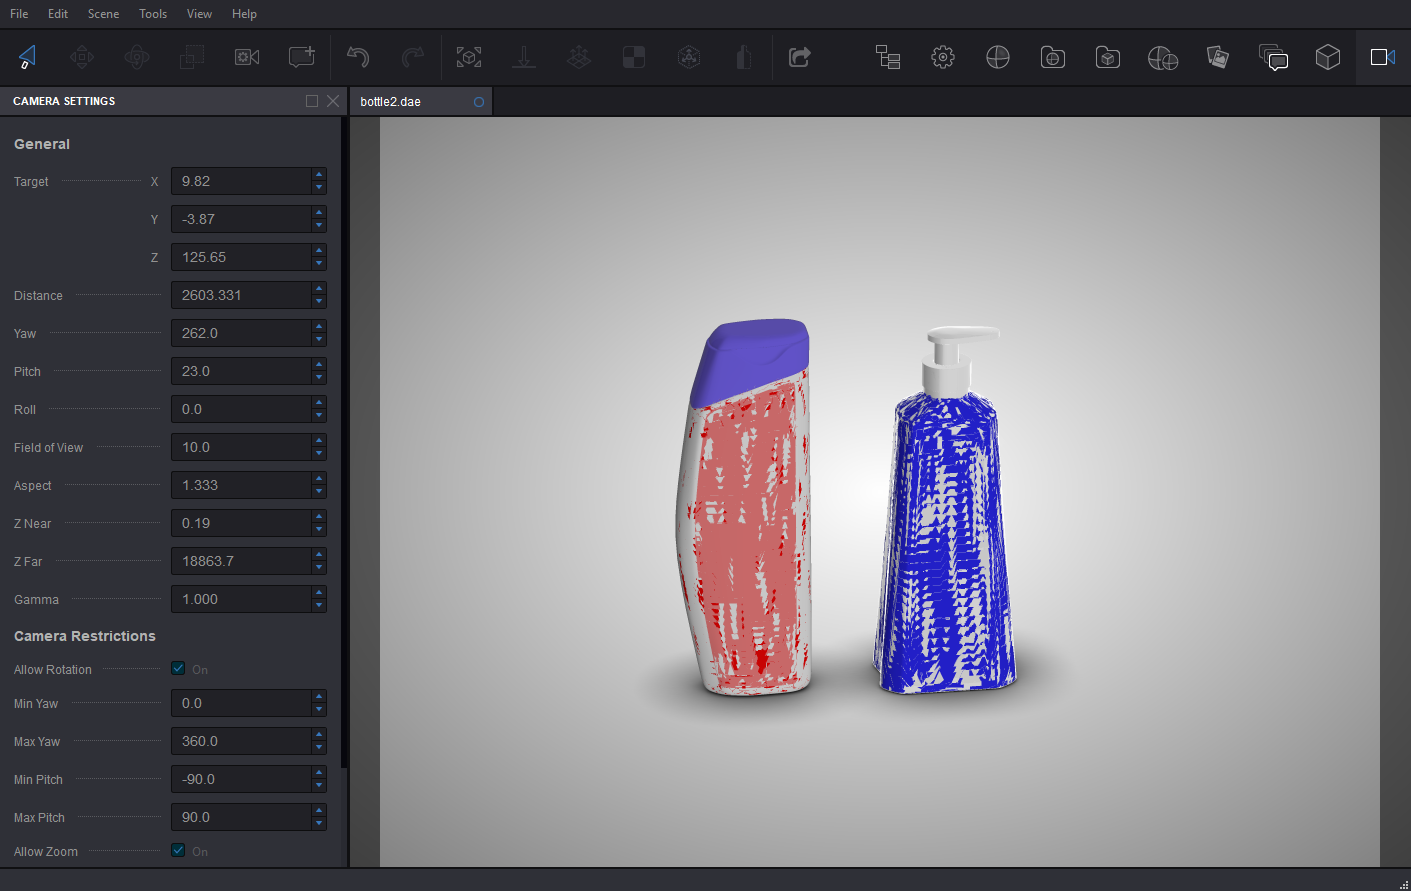Open the Scene menu
The image size is (1411, 891).
(103, 14)
